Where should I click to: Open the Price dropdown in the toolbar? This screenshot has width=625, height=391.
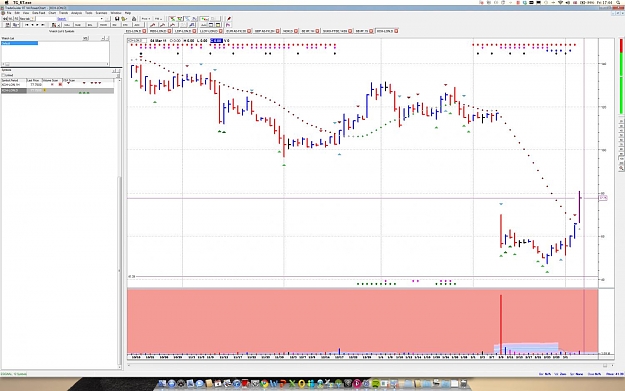pos(145,19)
